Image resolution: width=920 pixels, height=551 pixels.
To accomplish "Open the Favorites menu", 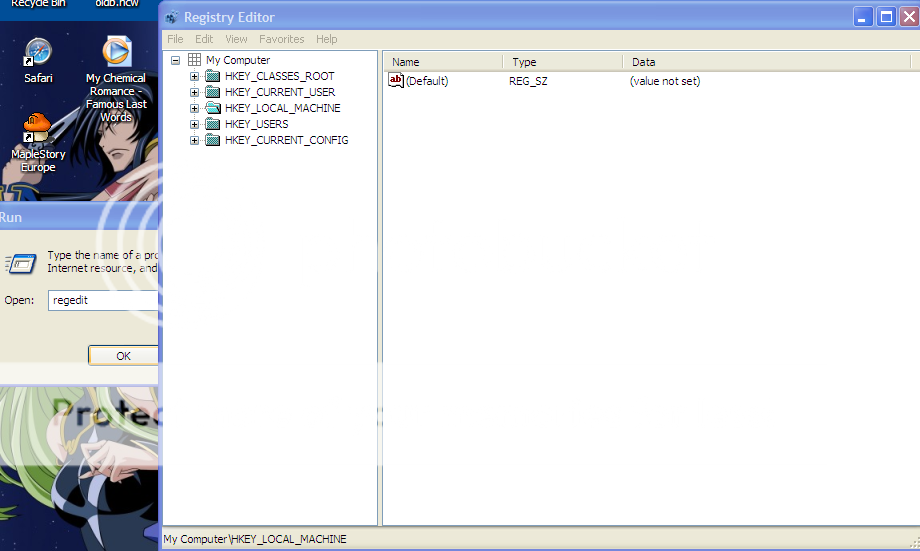I will tap(281, 39).
